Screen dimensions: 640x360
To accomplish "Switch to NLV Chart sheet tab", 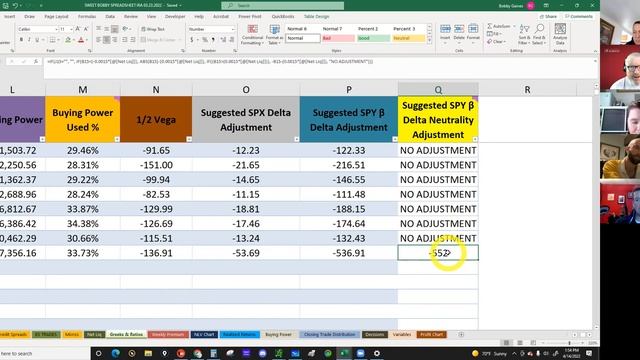I will 204,334.
